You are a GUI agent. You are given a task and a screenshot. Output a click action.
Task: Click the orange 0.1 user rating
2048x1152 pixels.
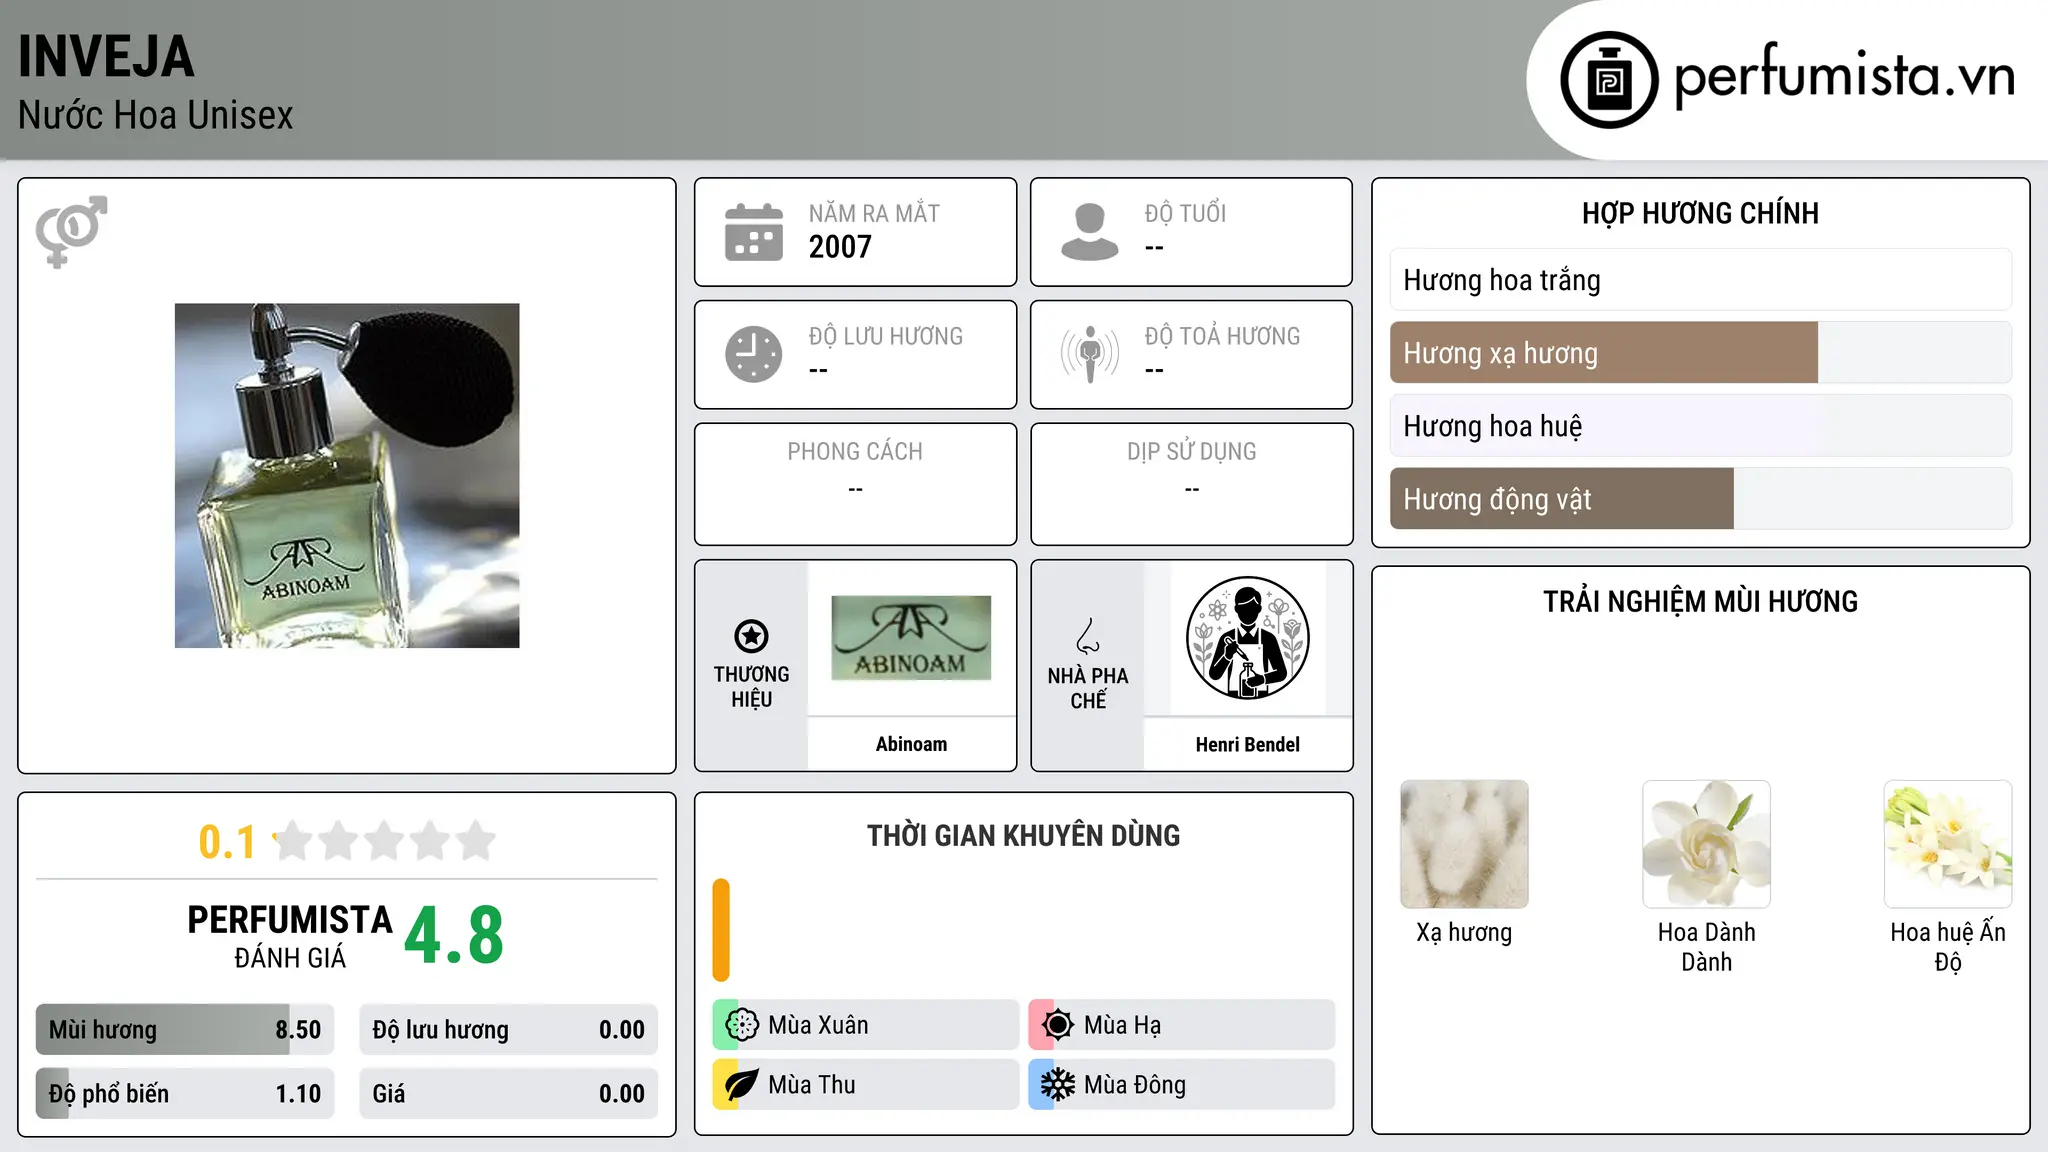pos(227,842)
